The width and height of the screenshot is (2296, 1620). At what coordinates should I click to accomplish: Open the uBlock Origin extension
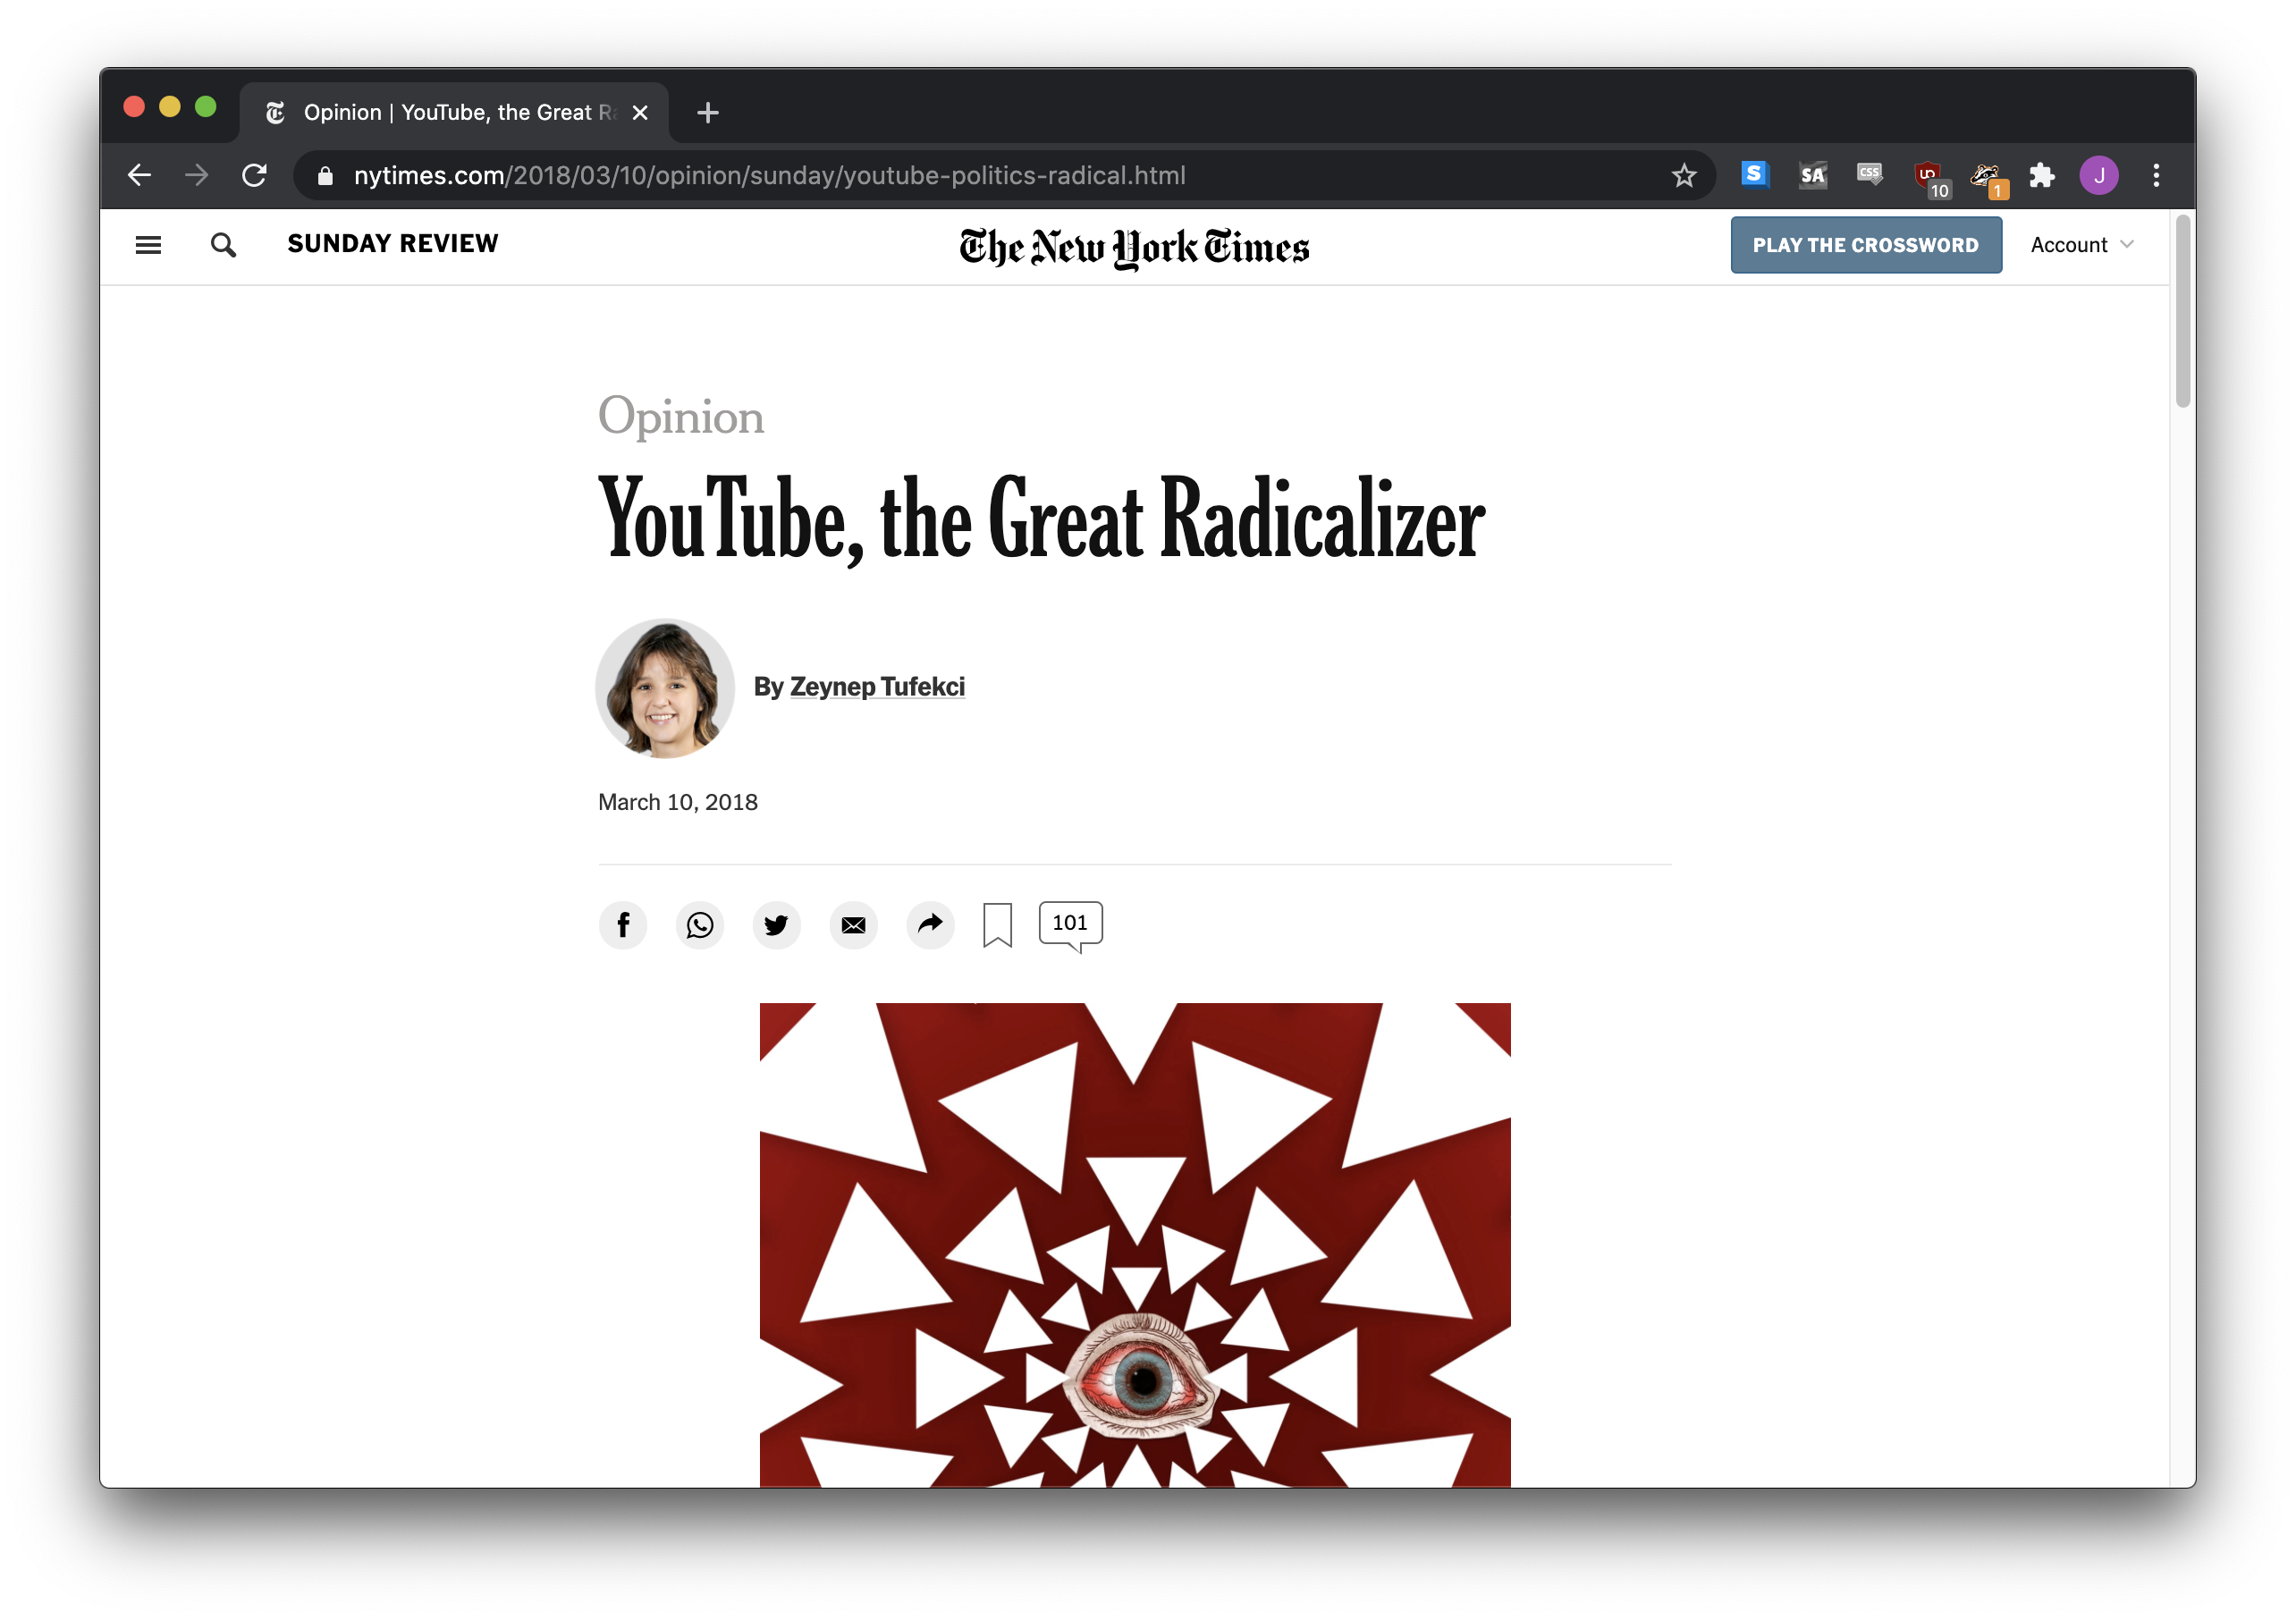pos(1928,173)
